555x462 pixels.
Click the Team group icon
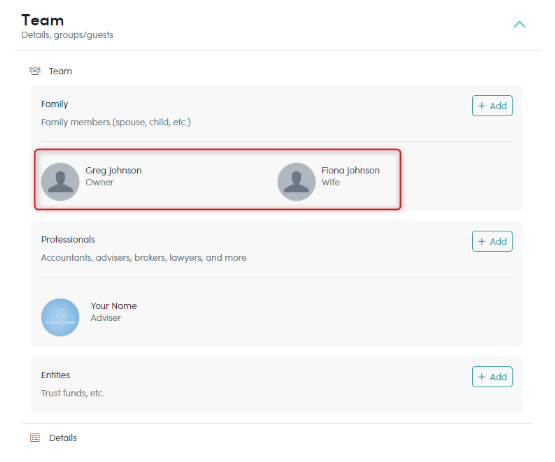pos(35,71)
